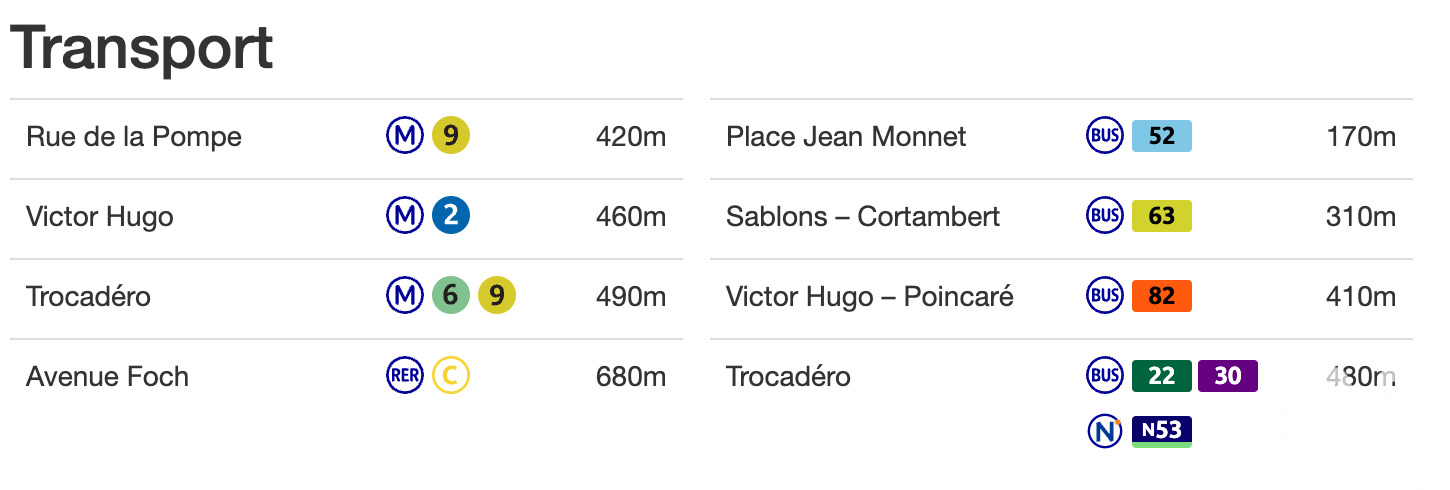Select the orange bus 82 badge
1450x490 pixels.
pos(1162,296)
